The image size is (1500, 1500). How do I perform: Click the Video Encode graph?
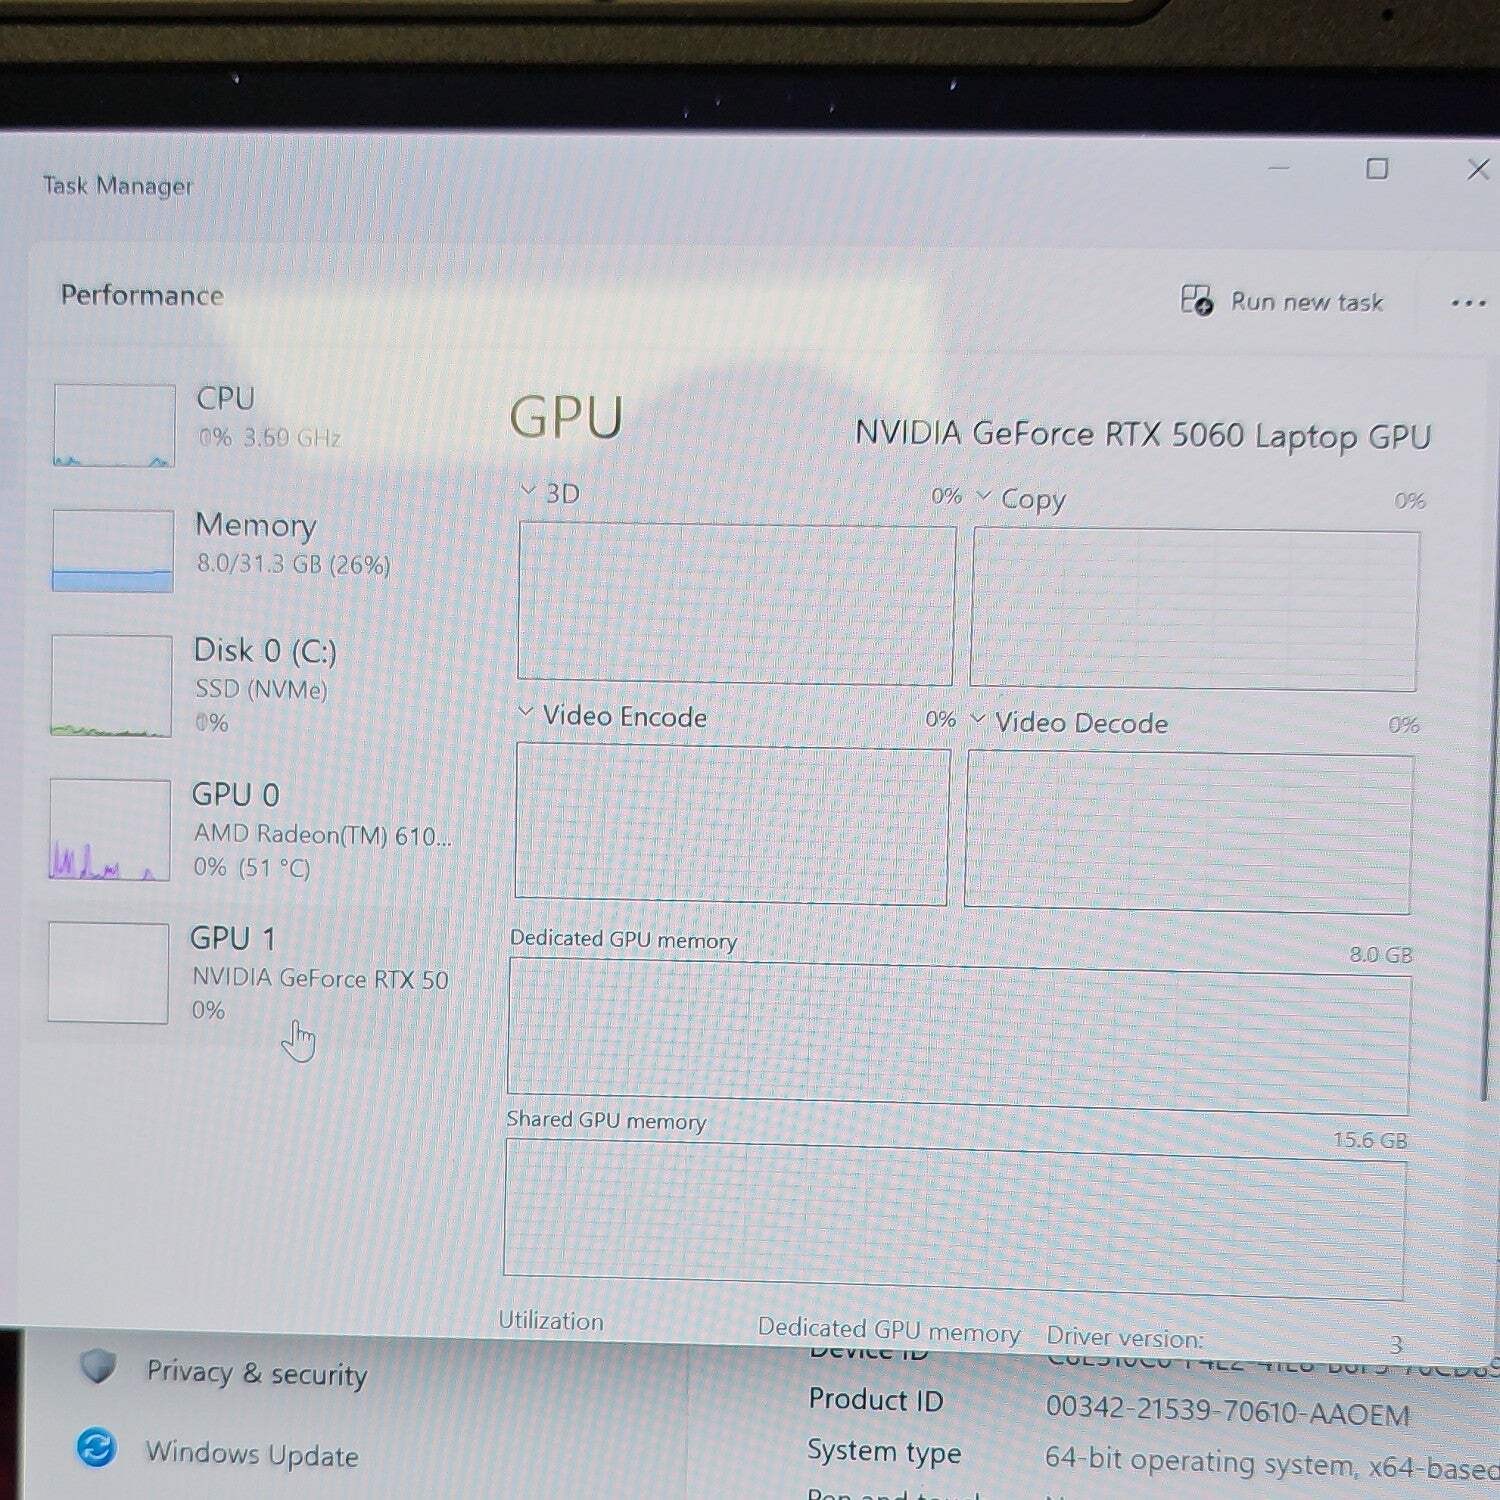732,825
